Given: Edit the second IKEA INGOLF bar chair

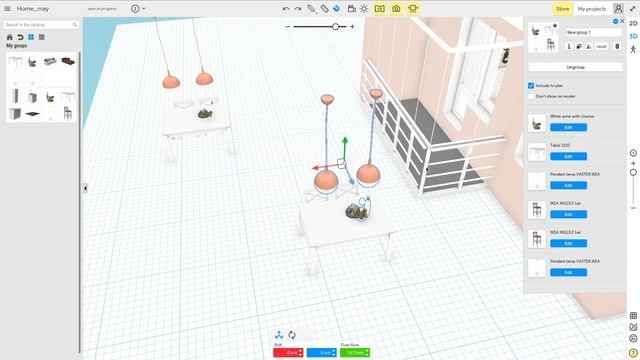Looking at the screenshot, I should (568, 243).
